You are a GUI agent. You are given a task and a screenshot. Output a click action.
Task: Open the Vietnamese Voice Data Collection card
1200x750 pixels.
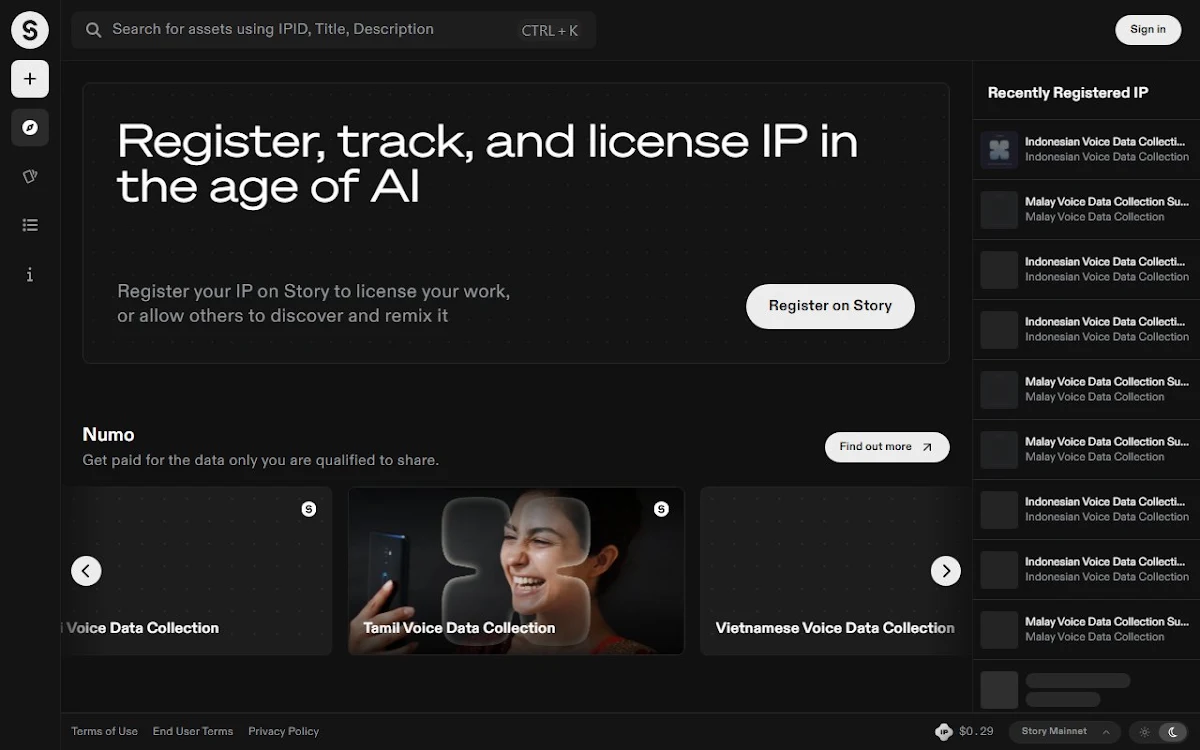[836, 571]
